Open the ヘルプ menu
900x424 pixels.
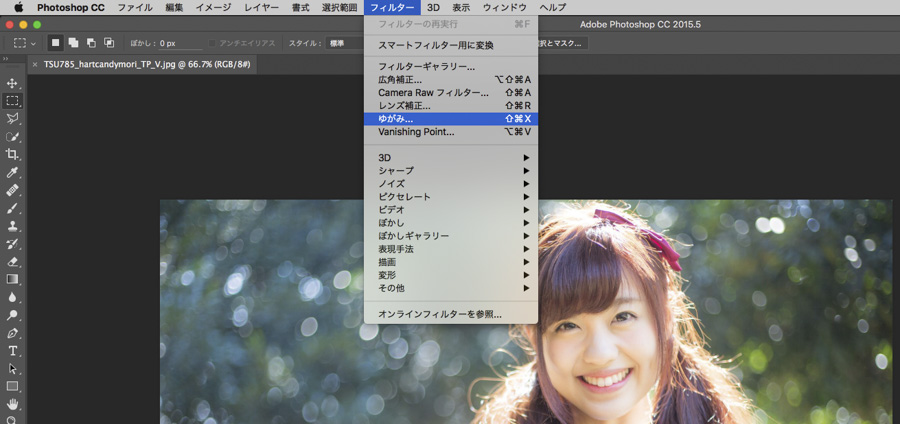pos(552,7)
